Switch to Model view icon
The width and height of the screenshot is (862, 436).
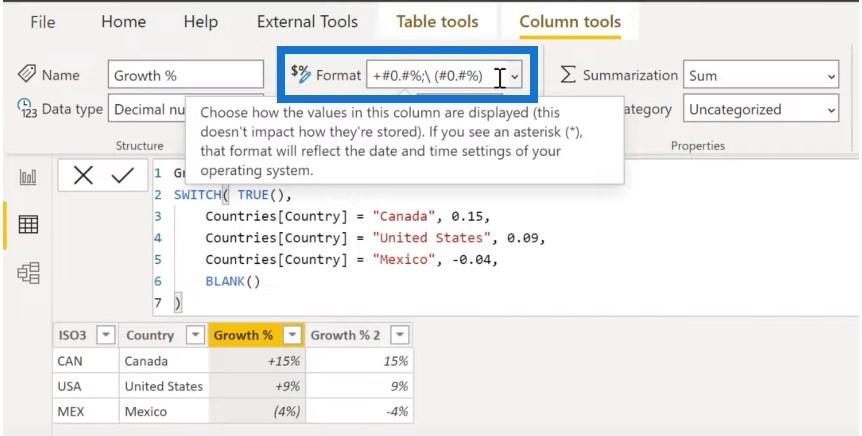(x=28, y=273)
